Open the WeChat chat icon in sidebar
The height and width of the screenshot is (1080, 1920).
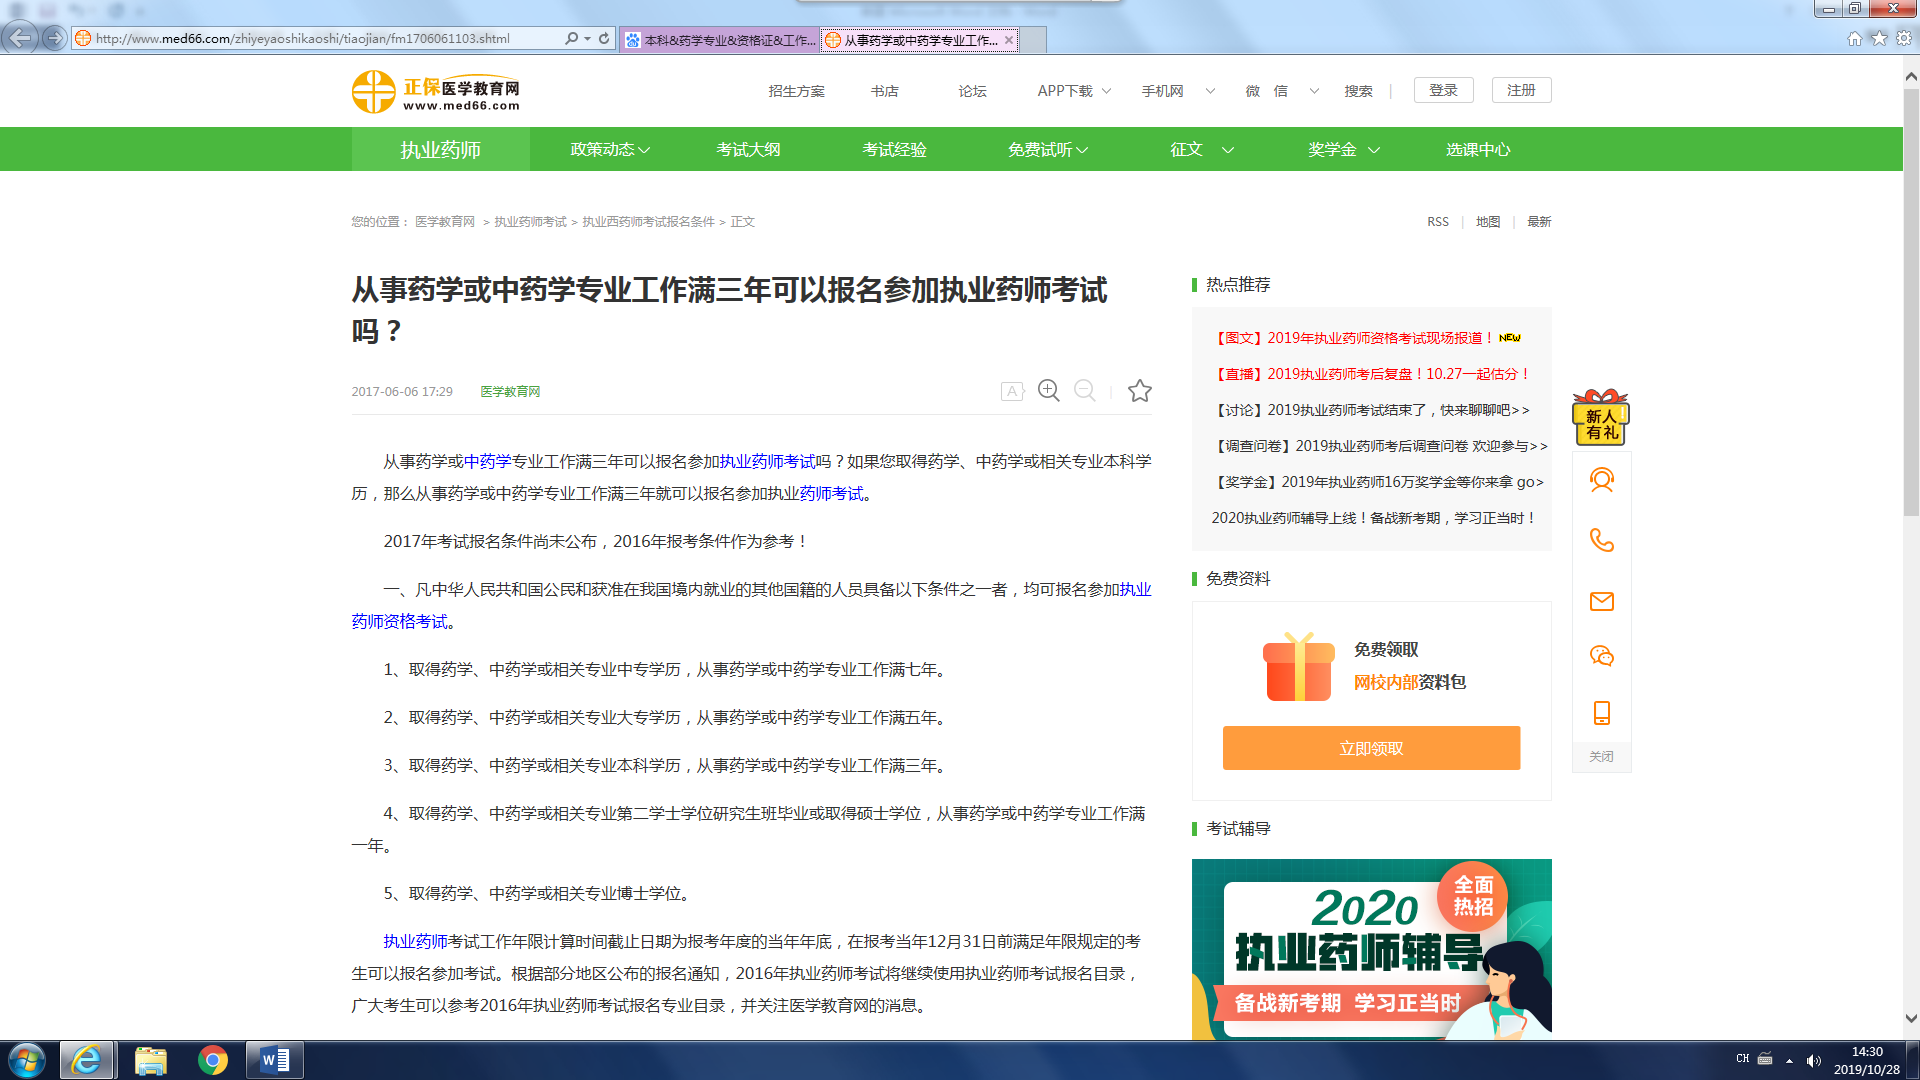tap(1601, 656)
